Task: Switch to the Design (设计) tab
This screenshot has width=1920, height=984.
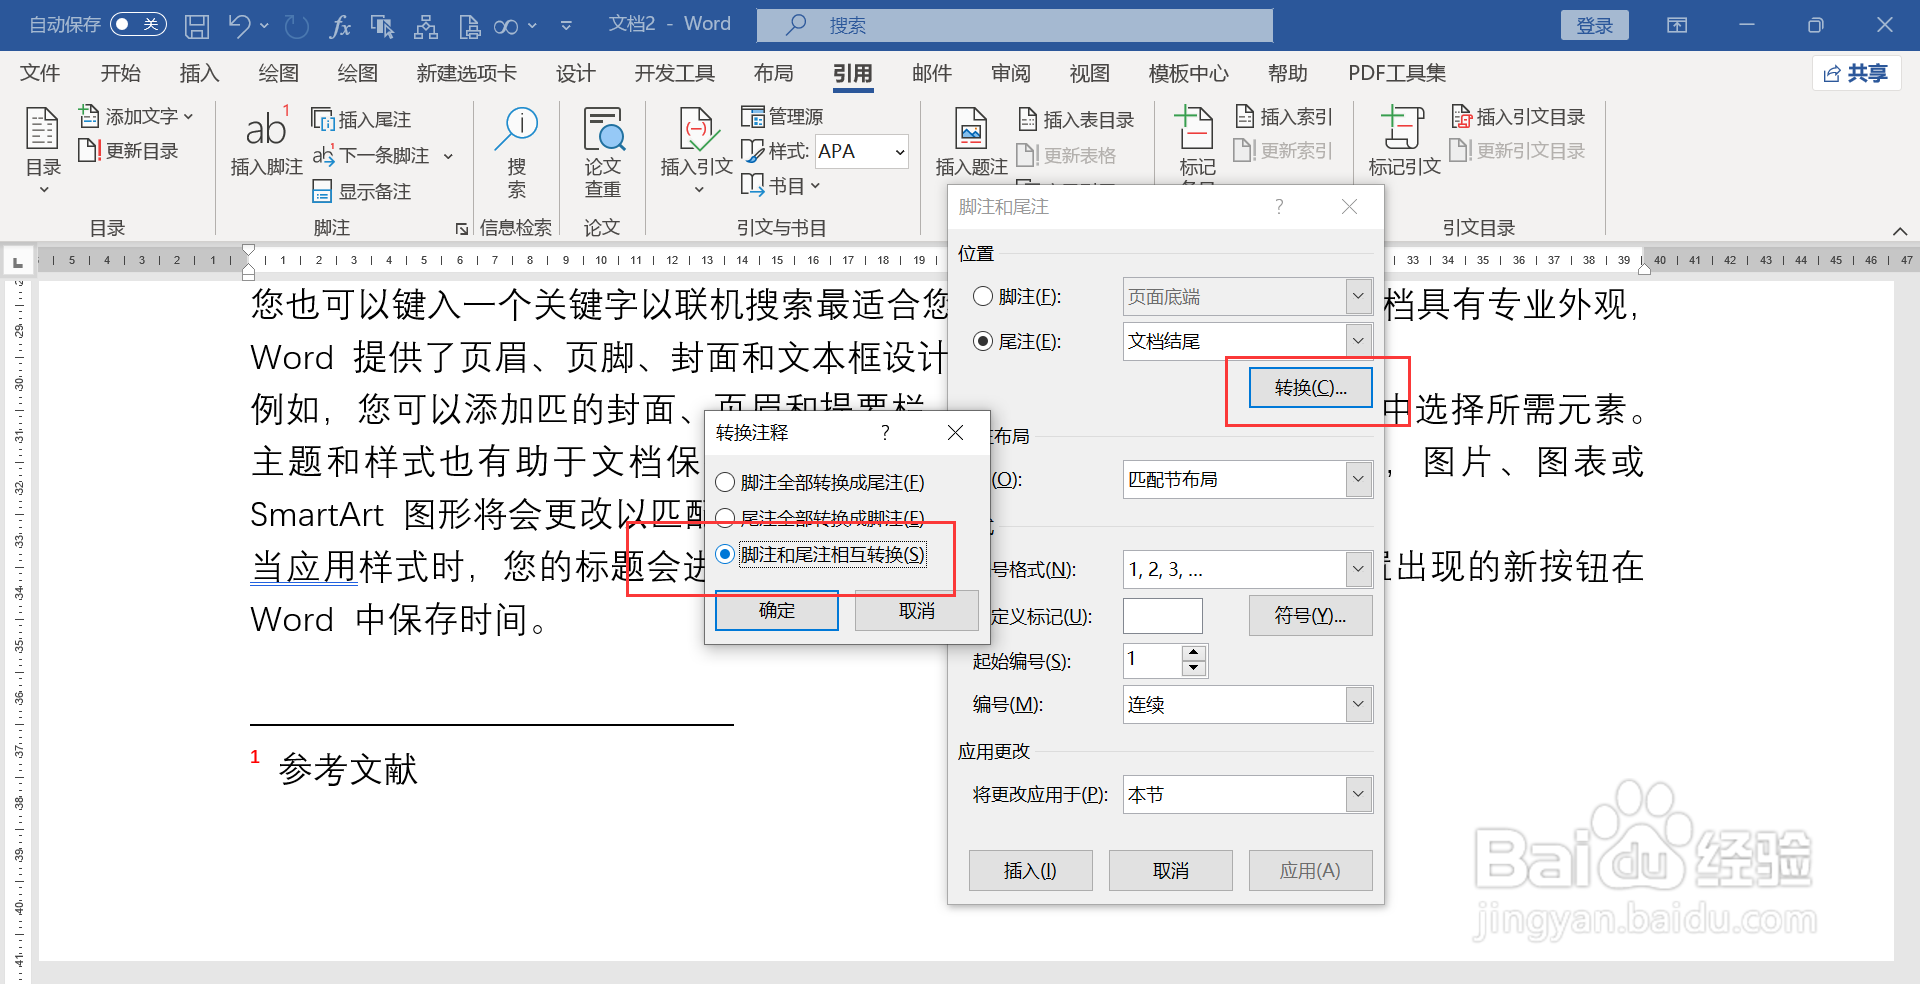Action: 576,73
